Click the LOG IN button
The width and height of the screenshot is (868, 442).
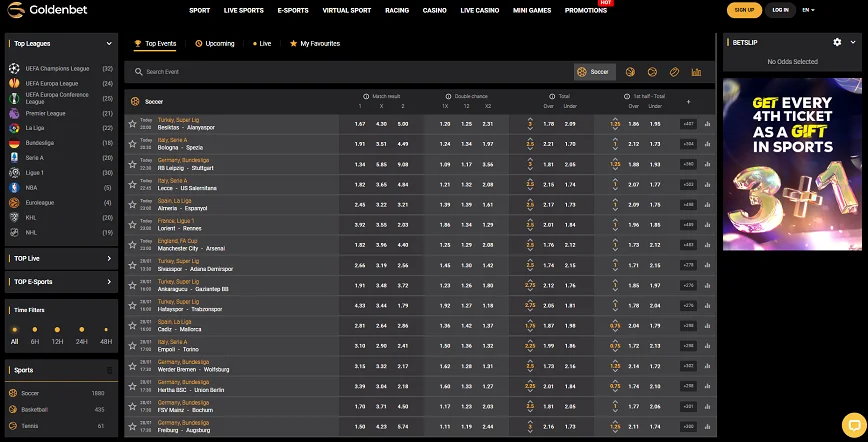click(781, 10)
